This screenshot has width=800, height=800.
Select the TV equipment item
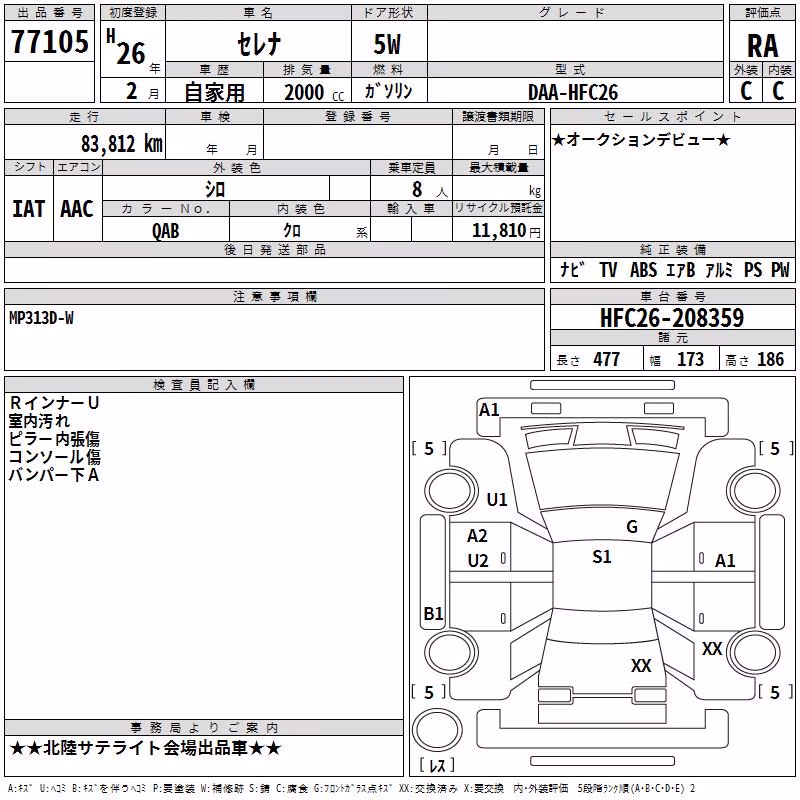[x=608, y=269]
